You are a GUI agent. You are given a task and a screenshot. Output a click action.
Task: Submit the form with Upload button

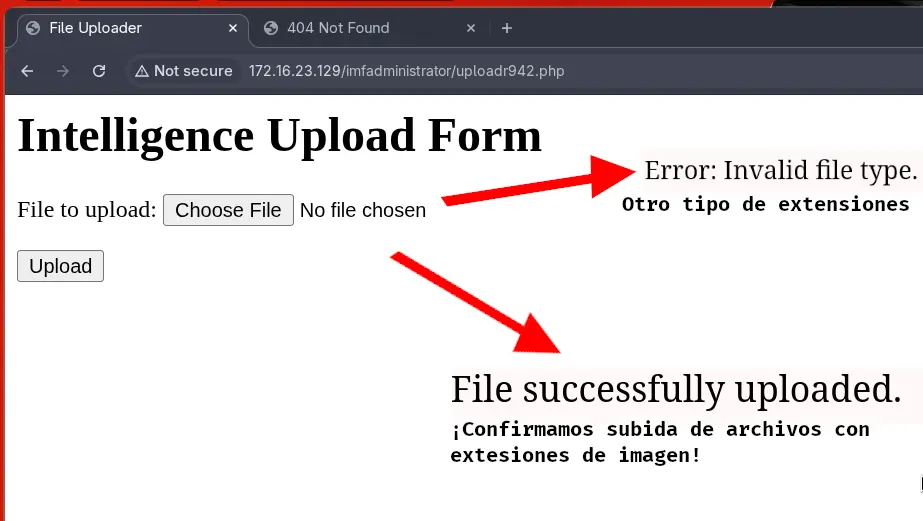(x=60, y=266)
